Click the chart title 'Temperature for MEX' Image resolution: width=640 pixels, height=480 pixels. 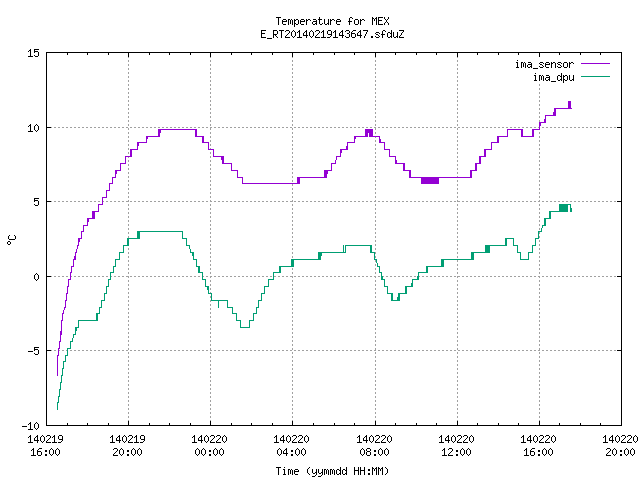(332, 21)
